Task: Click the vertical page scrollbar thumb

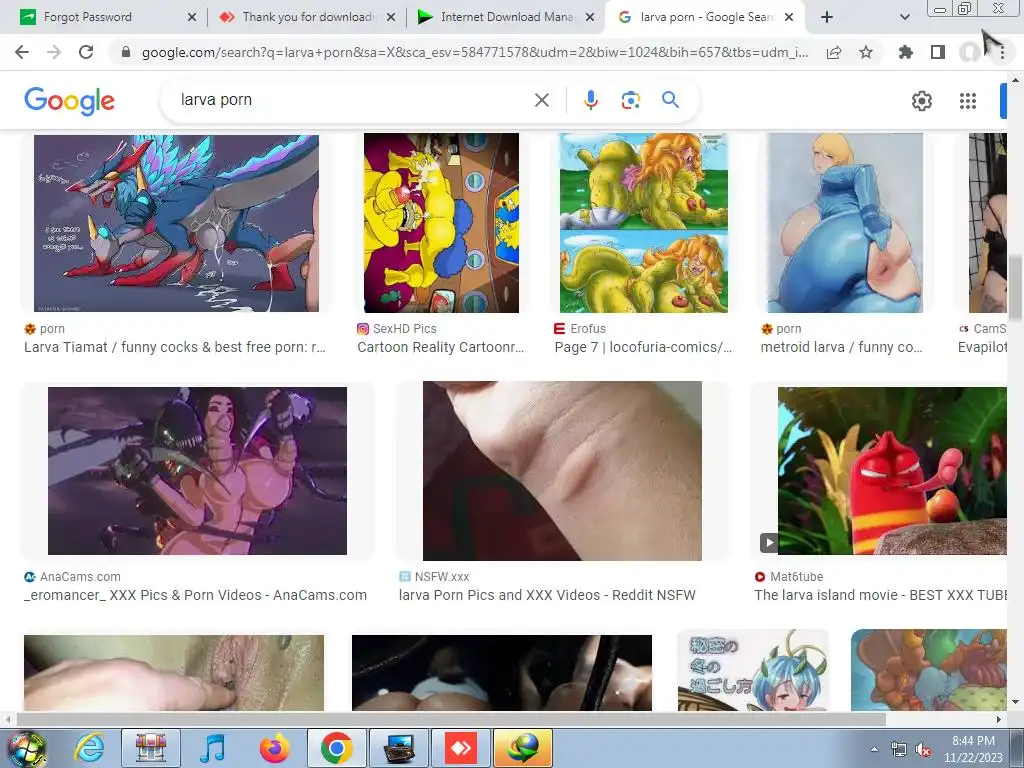Action: tap(1015, 287)
